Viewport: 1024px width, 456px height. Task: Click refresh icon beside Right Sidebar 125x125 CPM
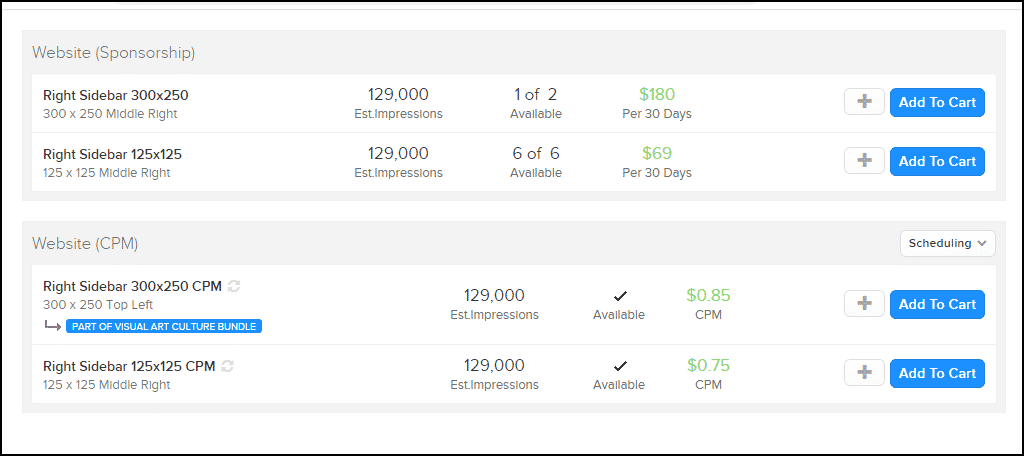pyautogui.click(x=227, y=366)
